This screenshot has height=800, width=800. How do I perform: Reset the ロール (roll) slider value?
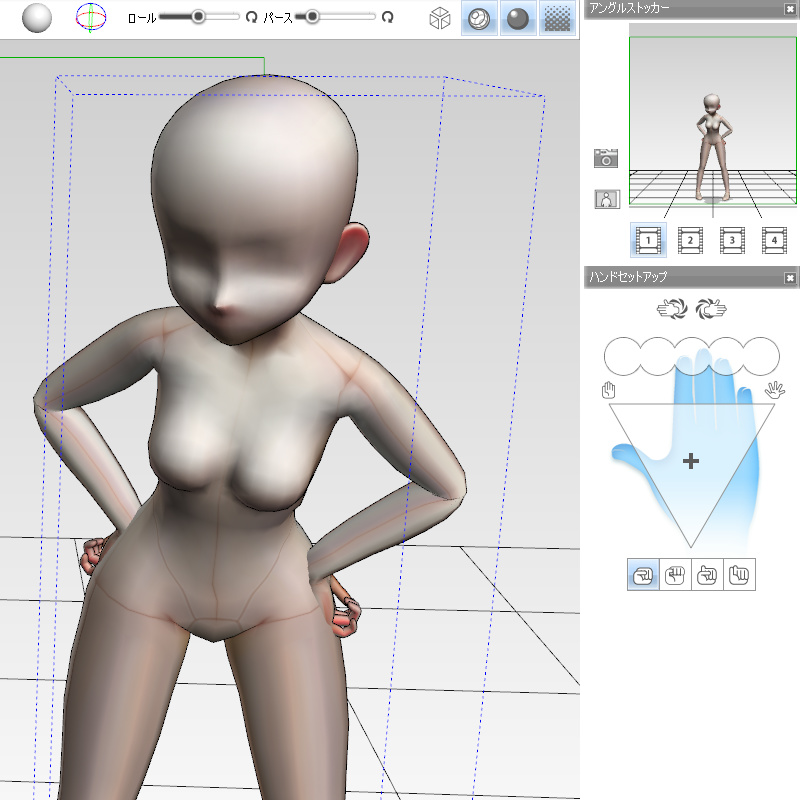[252, 17]
